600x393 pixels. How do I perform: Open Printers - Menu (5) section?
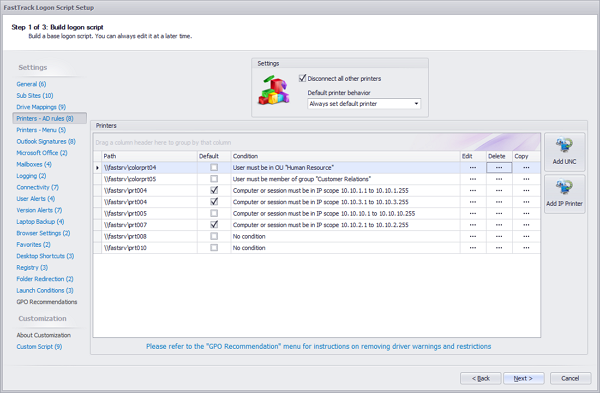[41, 130]
